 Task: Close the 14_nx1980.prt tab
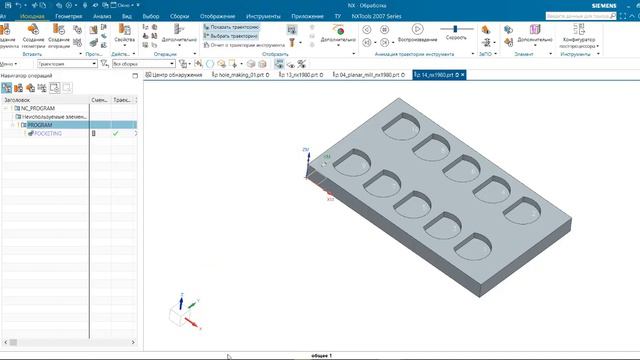(462, 75)
